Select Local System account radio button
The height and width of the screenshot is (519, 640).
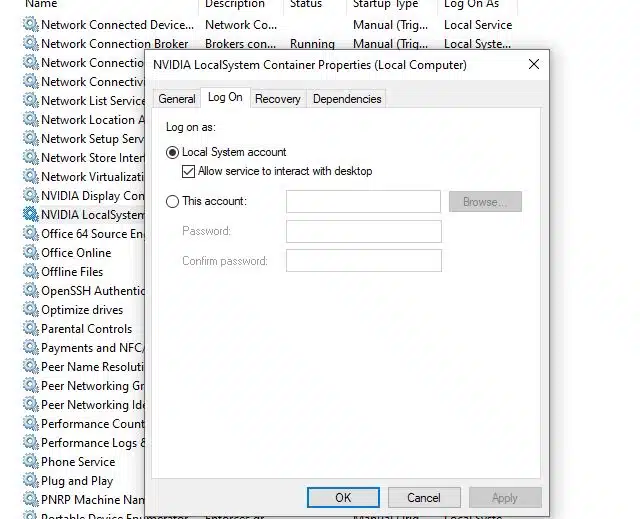tap(172, 153)
